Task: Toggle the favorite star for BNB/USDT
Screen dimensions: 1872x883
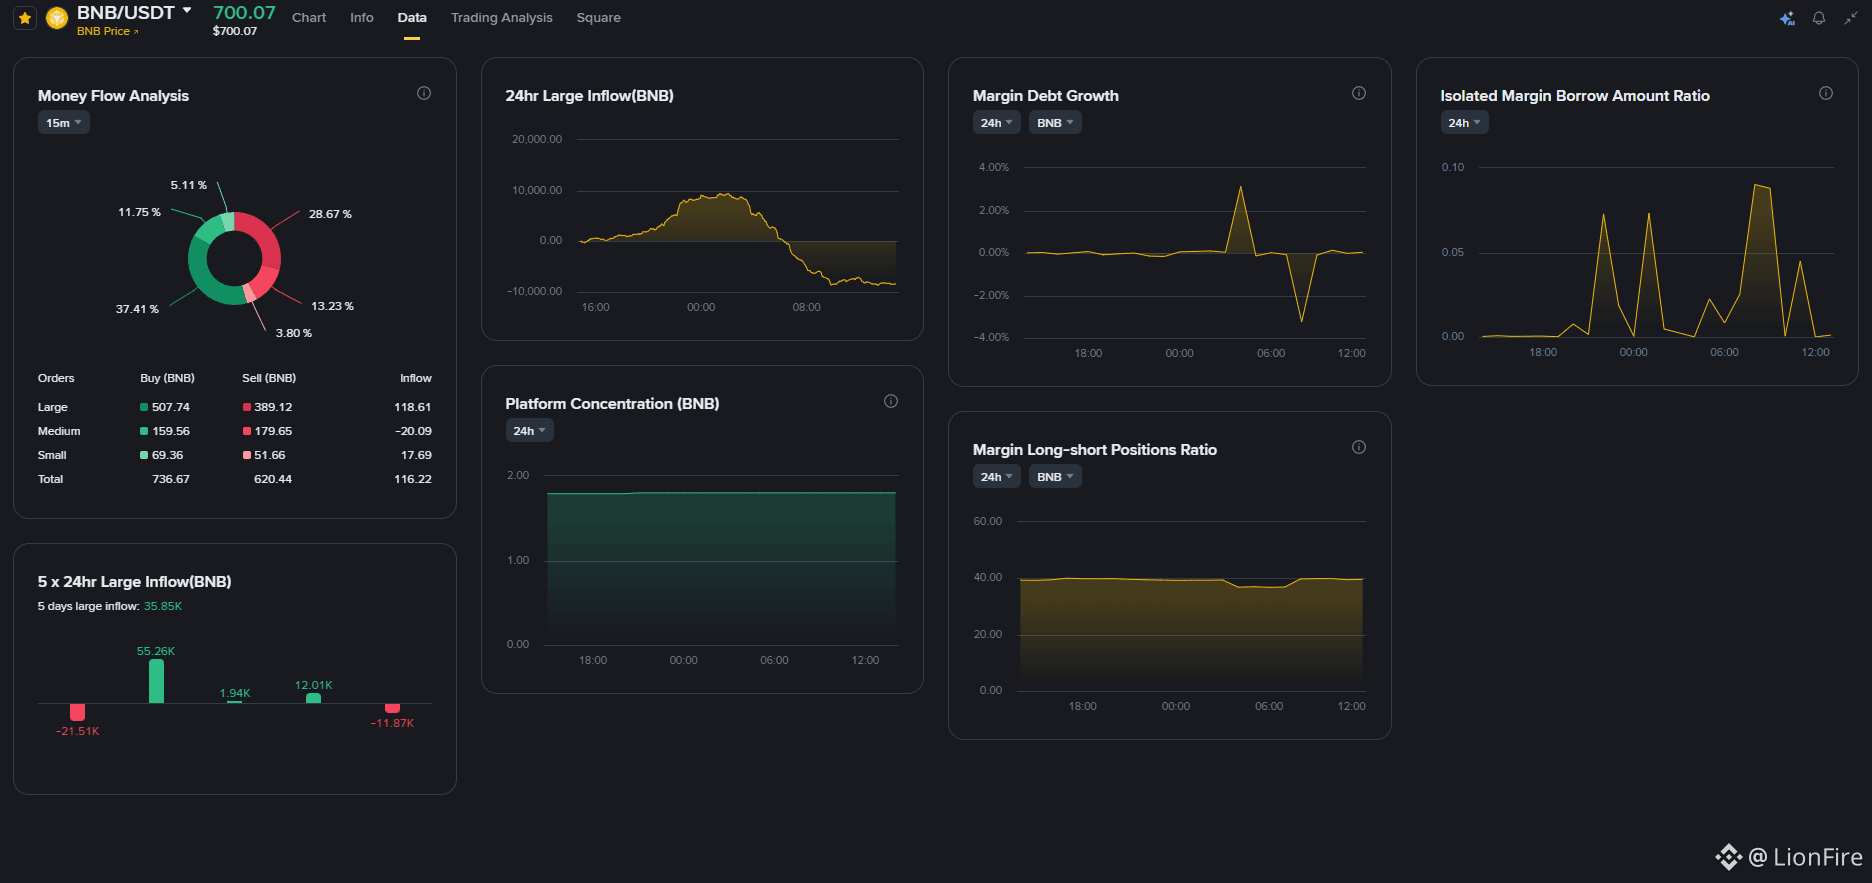Action: (25, 18)
